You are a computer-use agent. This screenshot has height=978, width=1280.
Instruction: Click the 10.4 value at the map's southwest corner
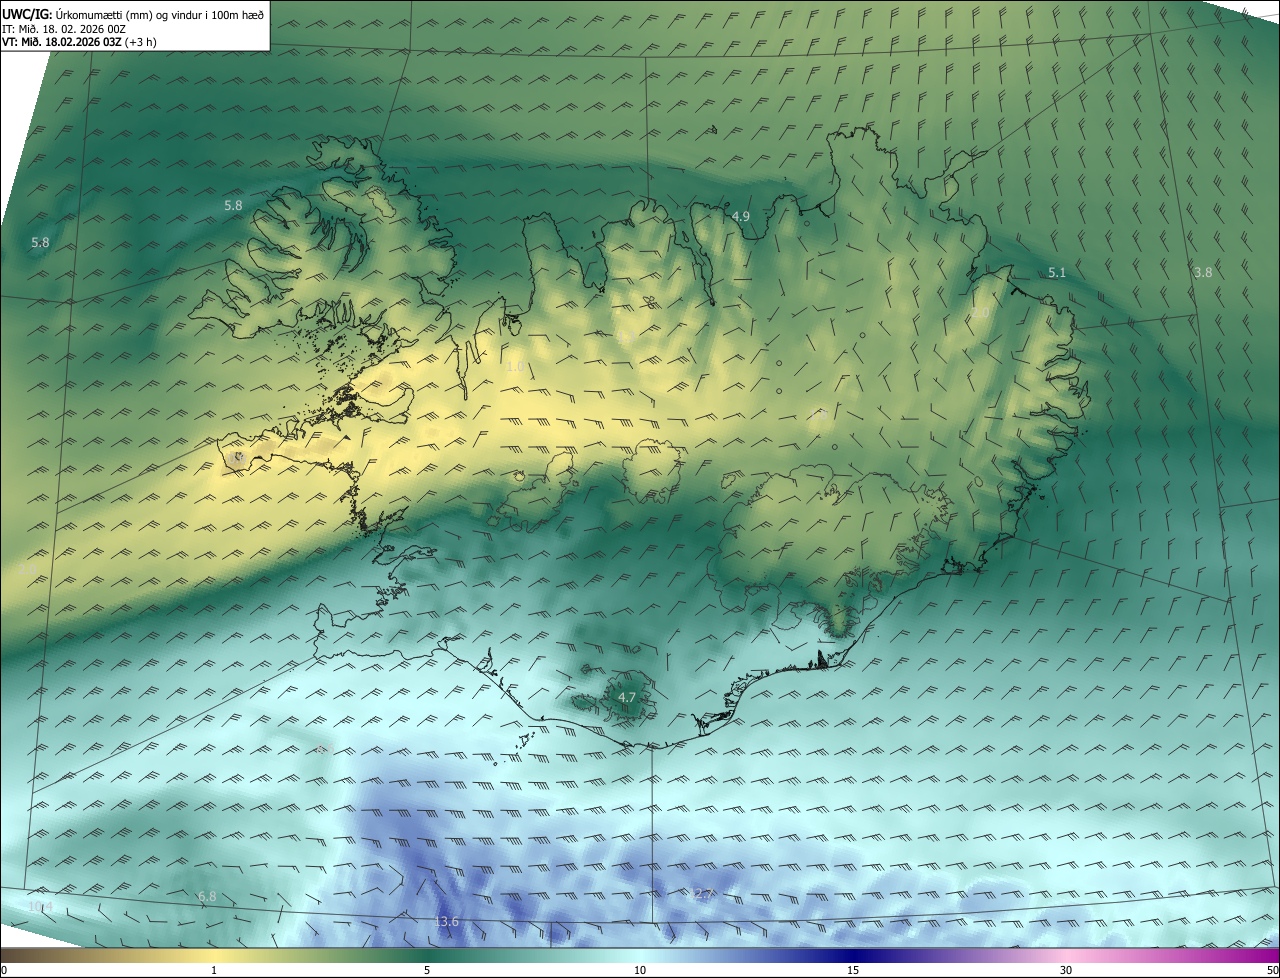point(41,906)
